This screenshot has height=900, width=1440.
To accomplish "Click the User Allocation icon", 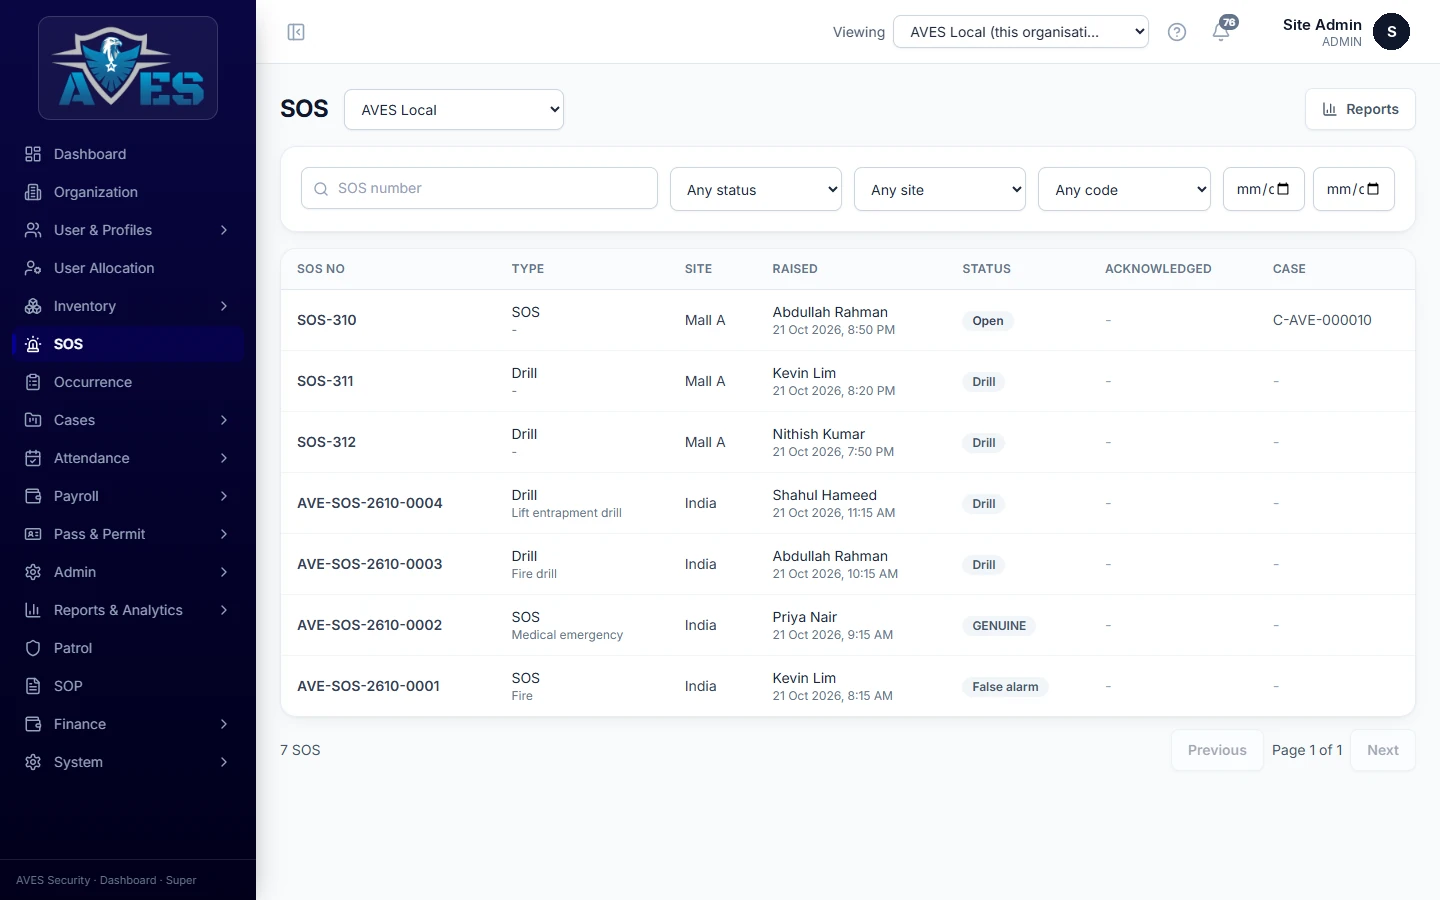I will [x=33, y=268].
